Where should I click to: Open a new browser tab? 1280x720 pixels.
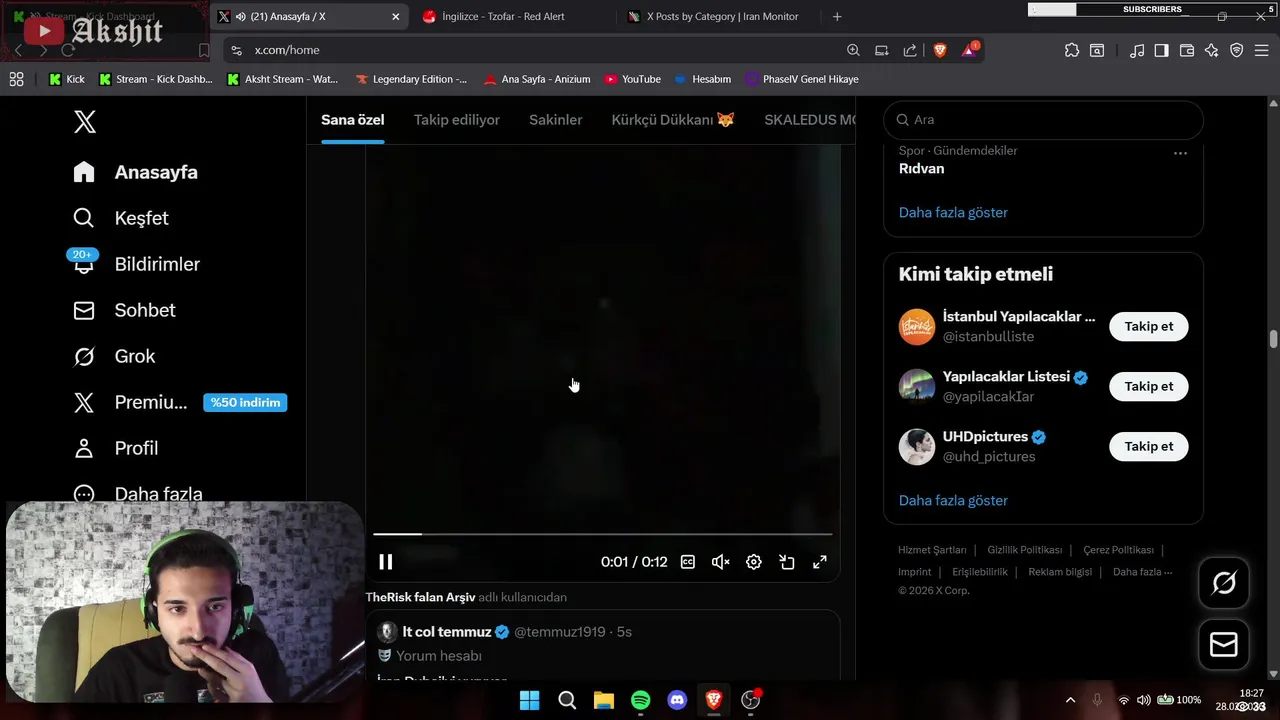pyautogui.click(x=837, y=16)
